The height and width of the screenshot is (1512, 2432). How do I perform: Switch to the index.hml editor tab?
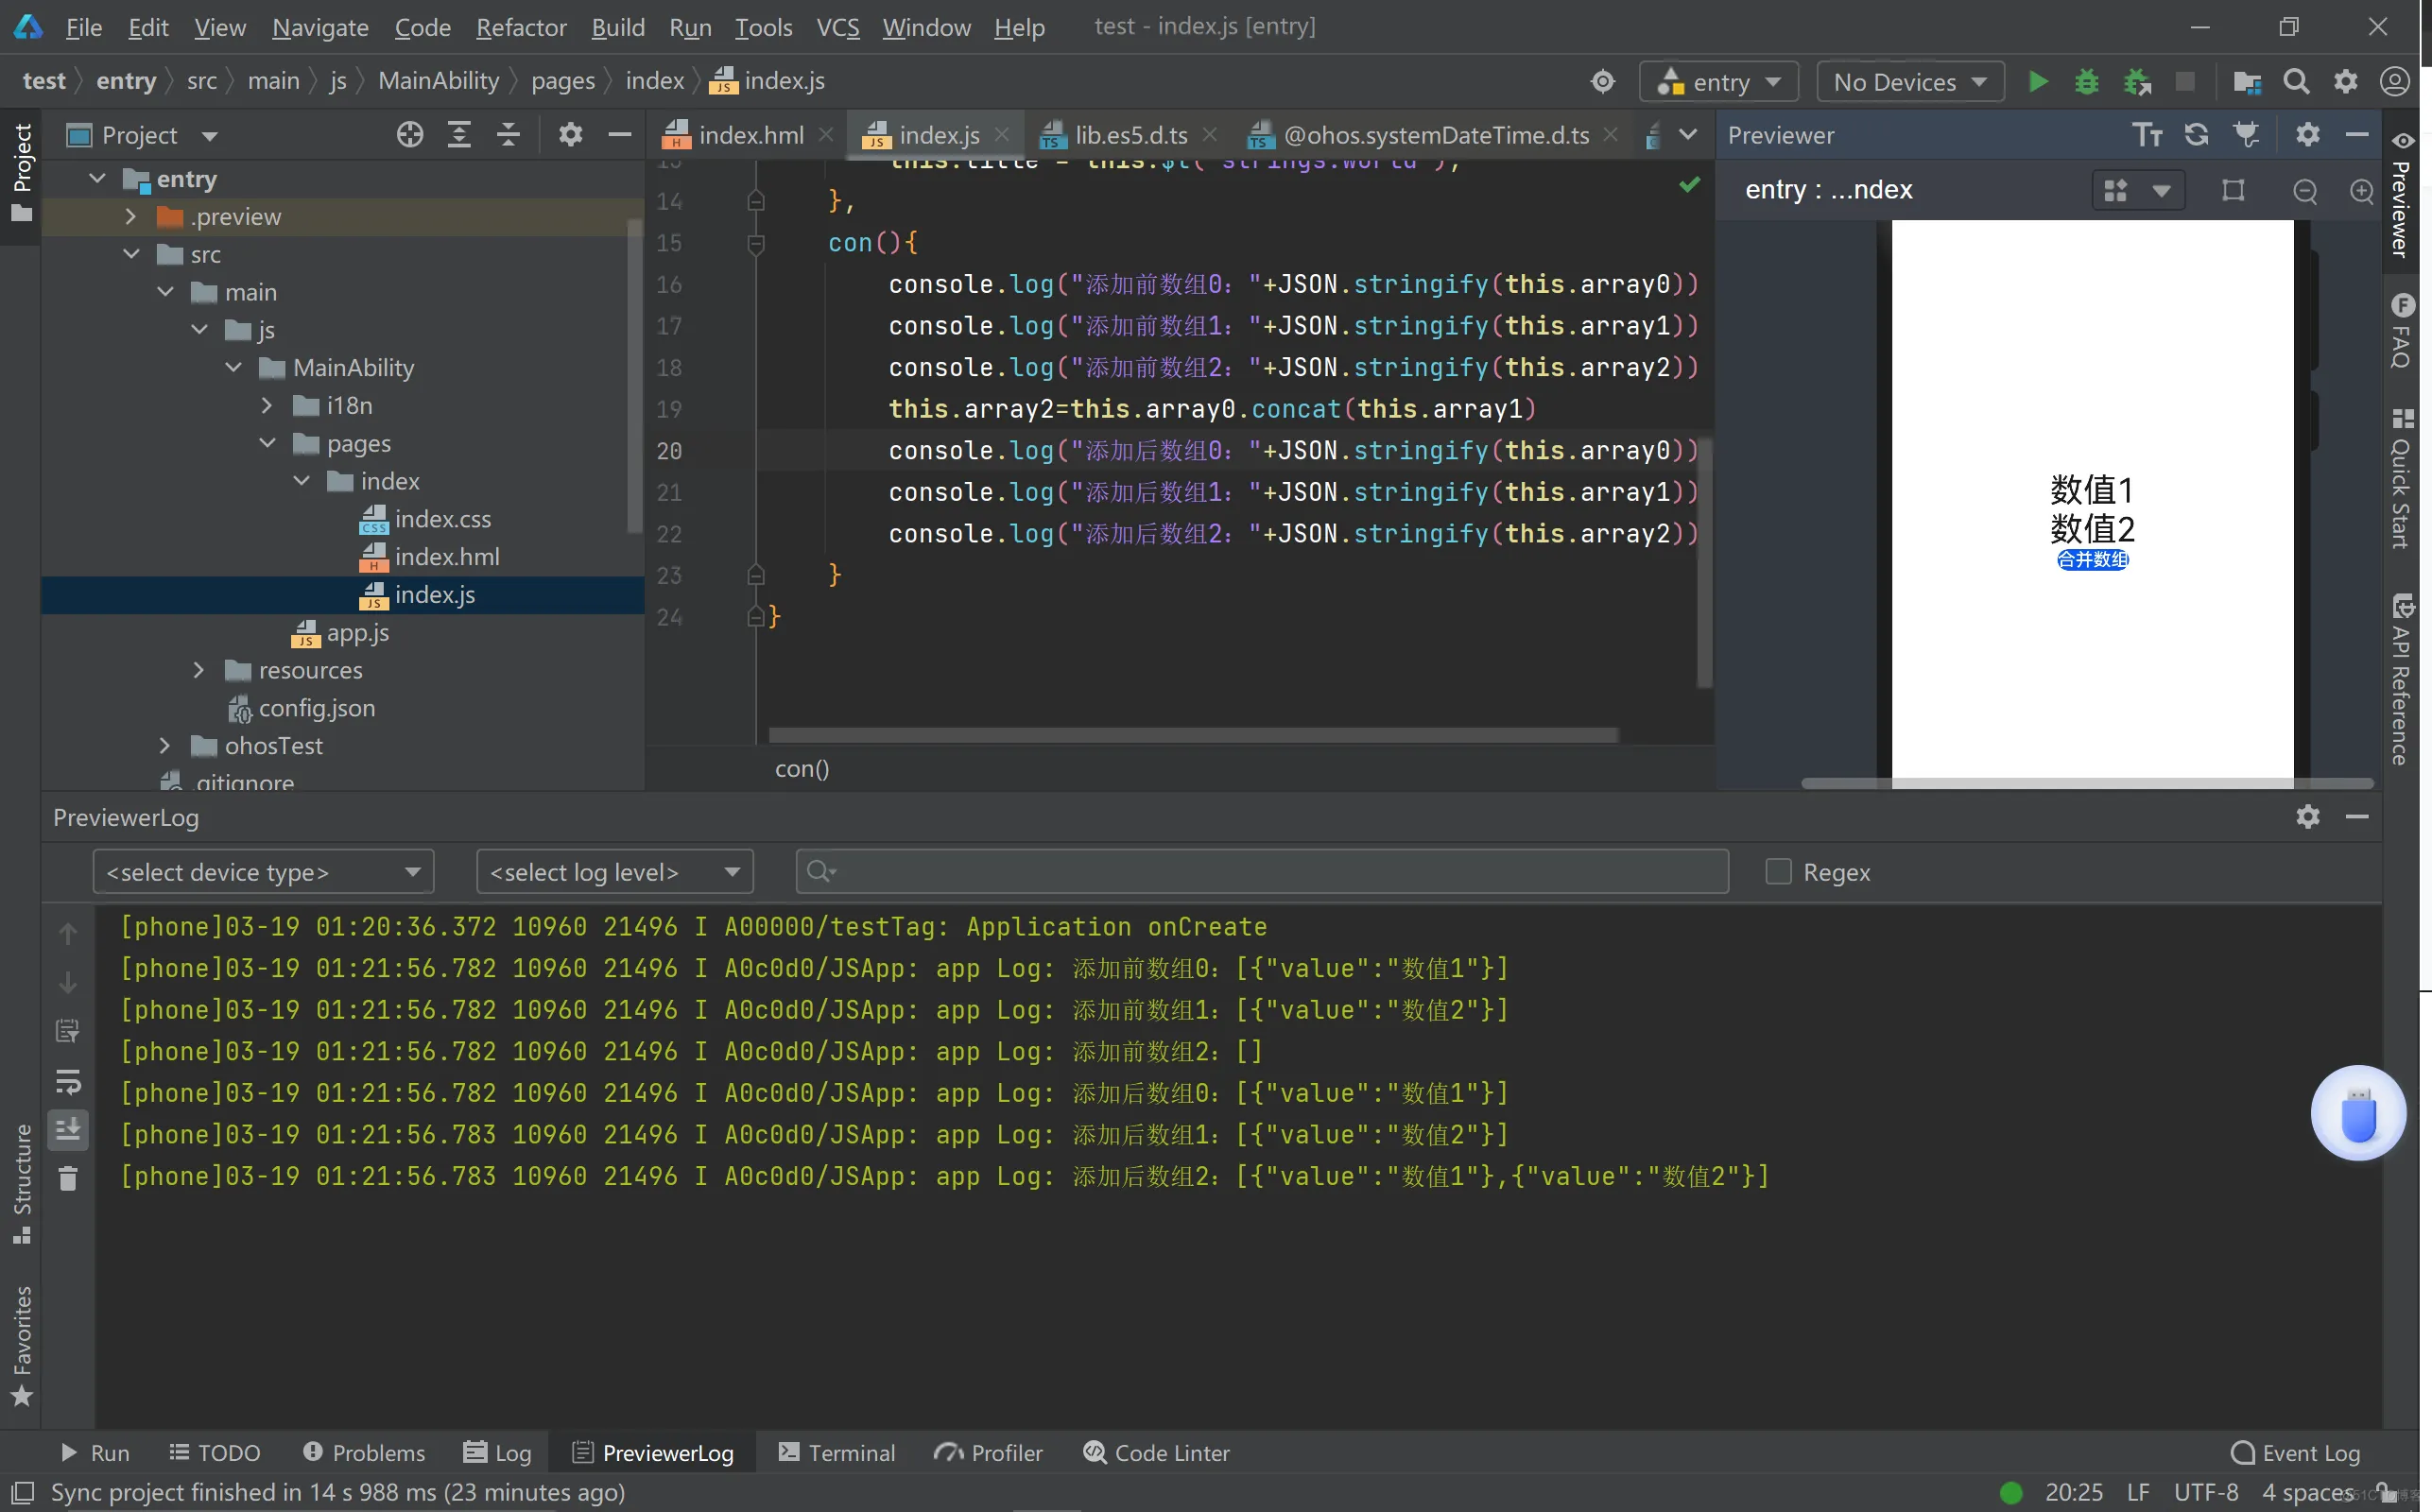[x=750, y=135]
